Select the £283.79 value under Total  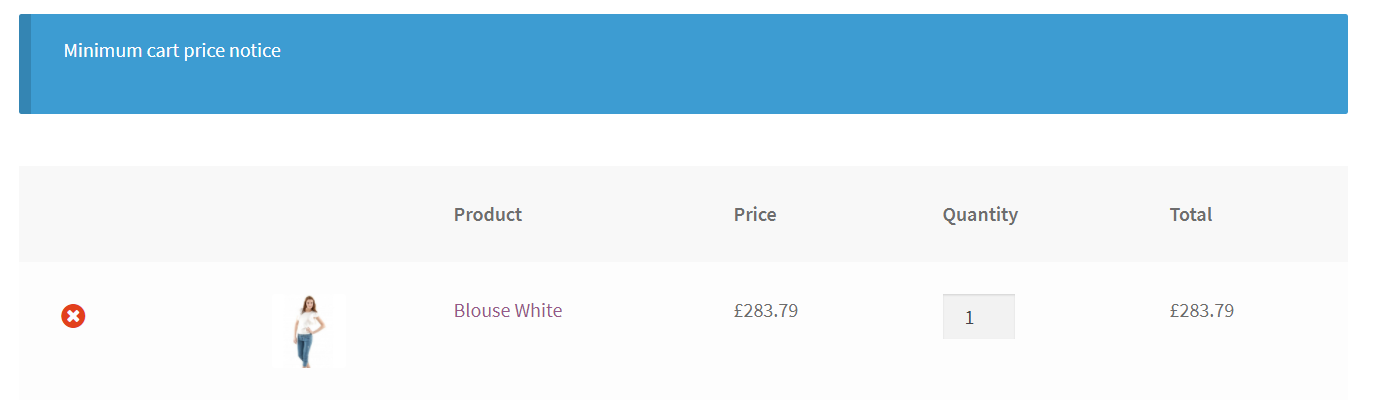1202,310
